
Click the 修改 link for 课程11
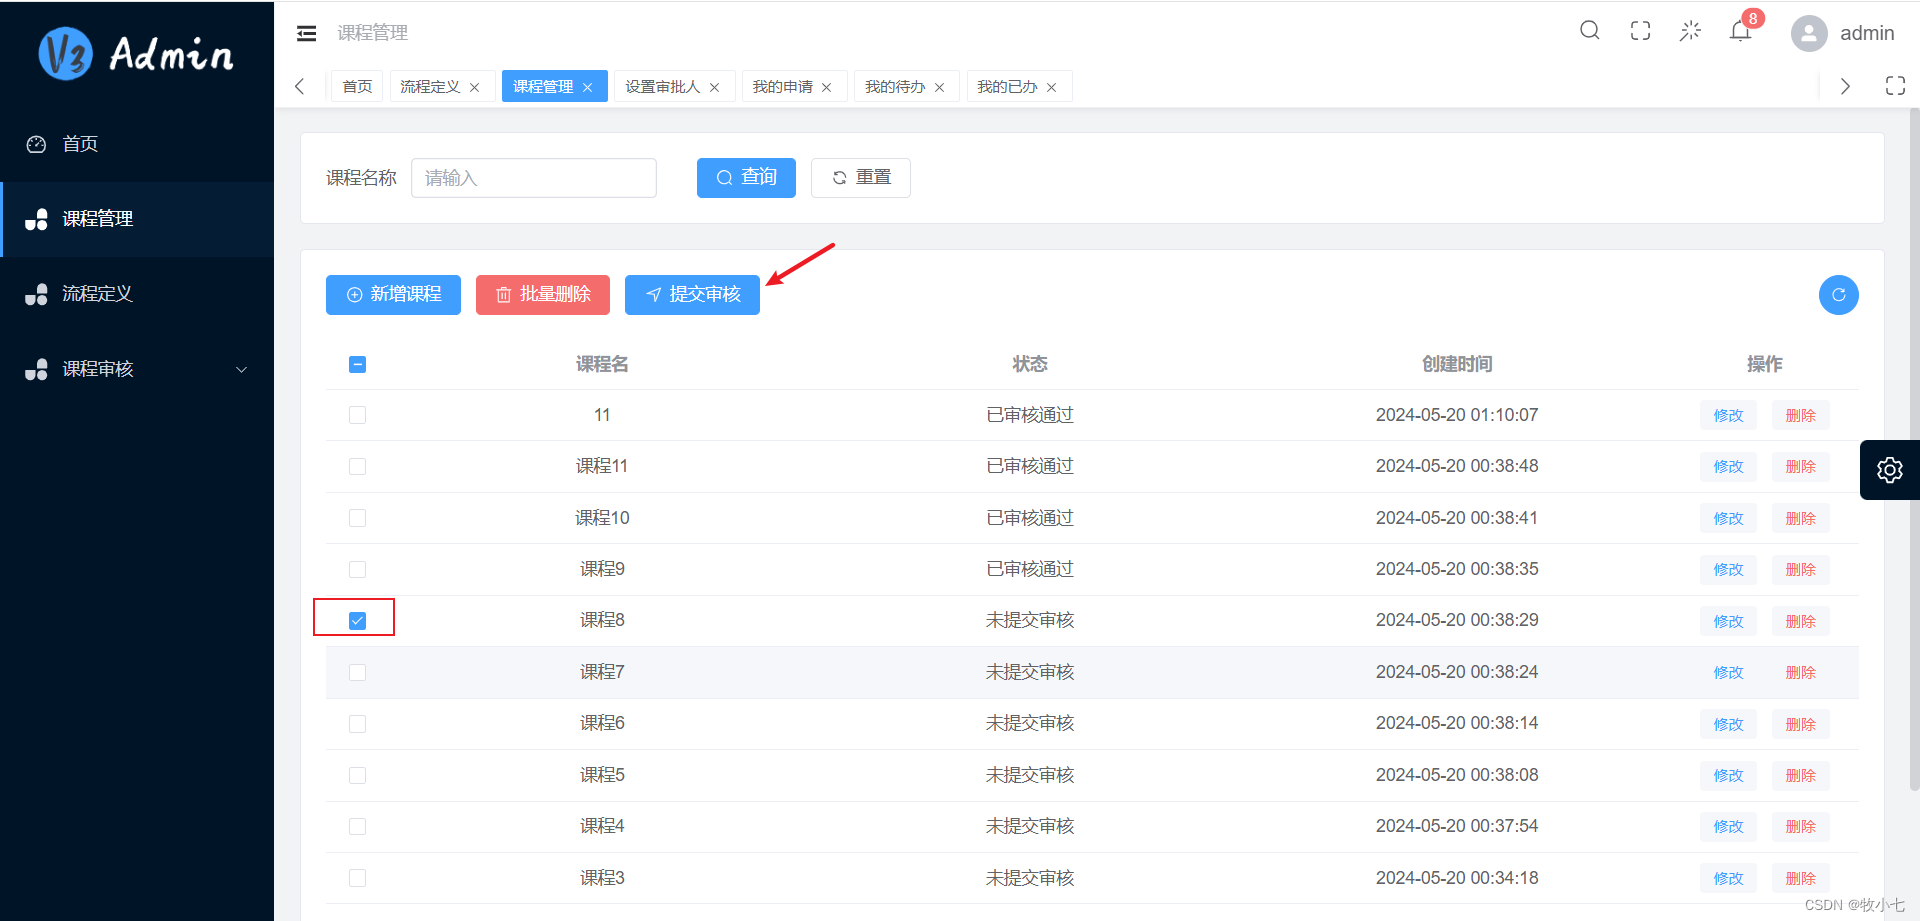[x=1727, y=466]
